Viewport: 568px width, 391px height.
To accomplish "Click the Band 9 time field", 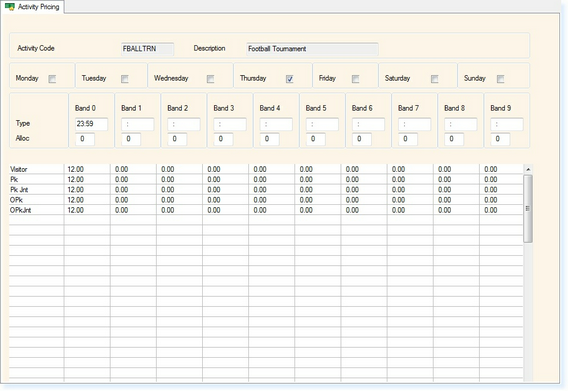I will 507,124.
